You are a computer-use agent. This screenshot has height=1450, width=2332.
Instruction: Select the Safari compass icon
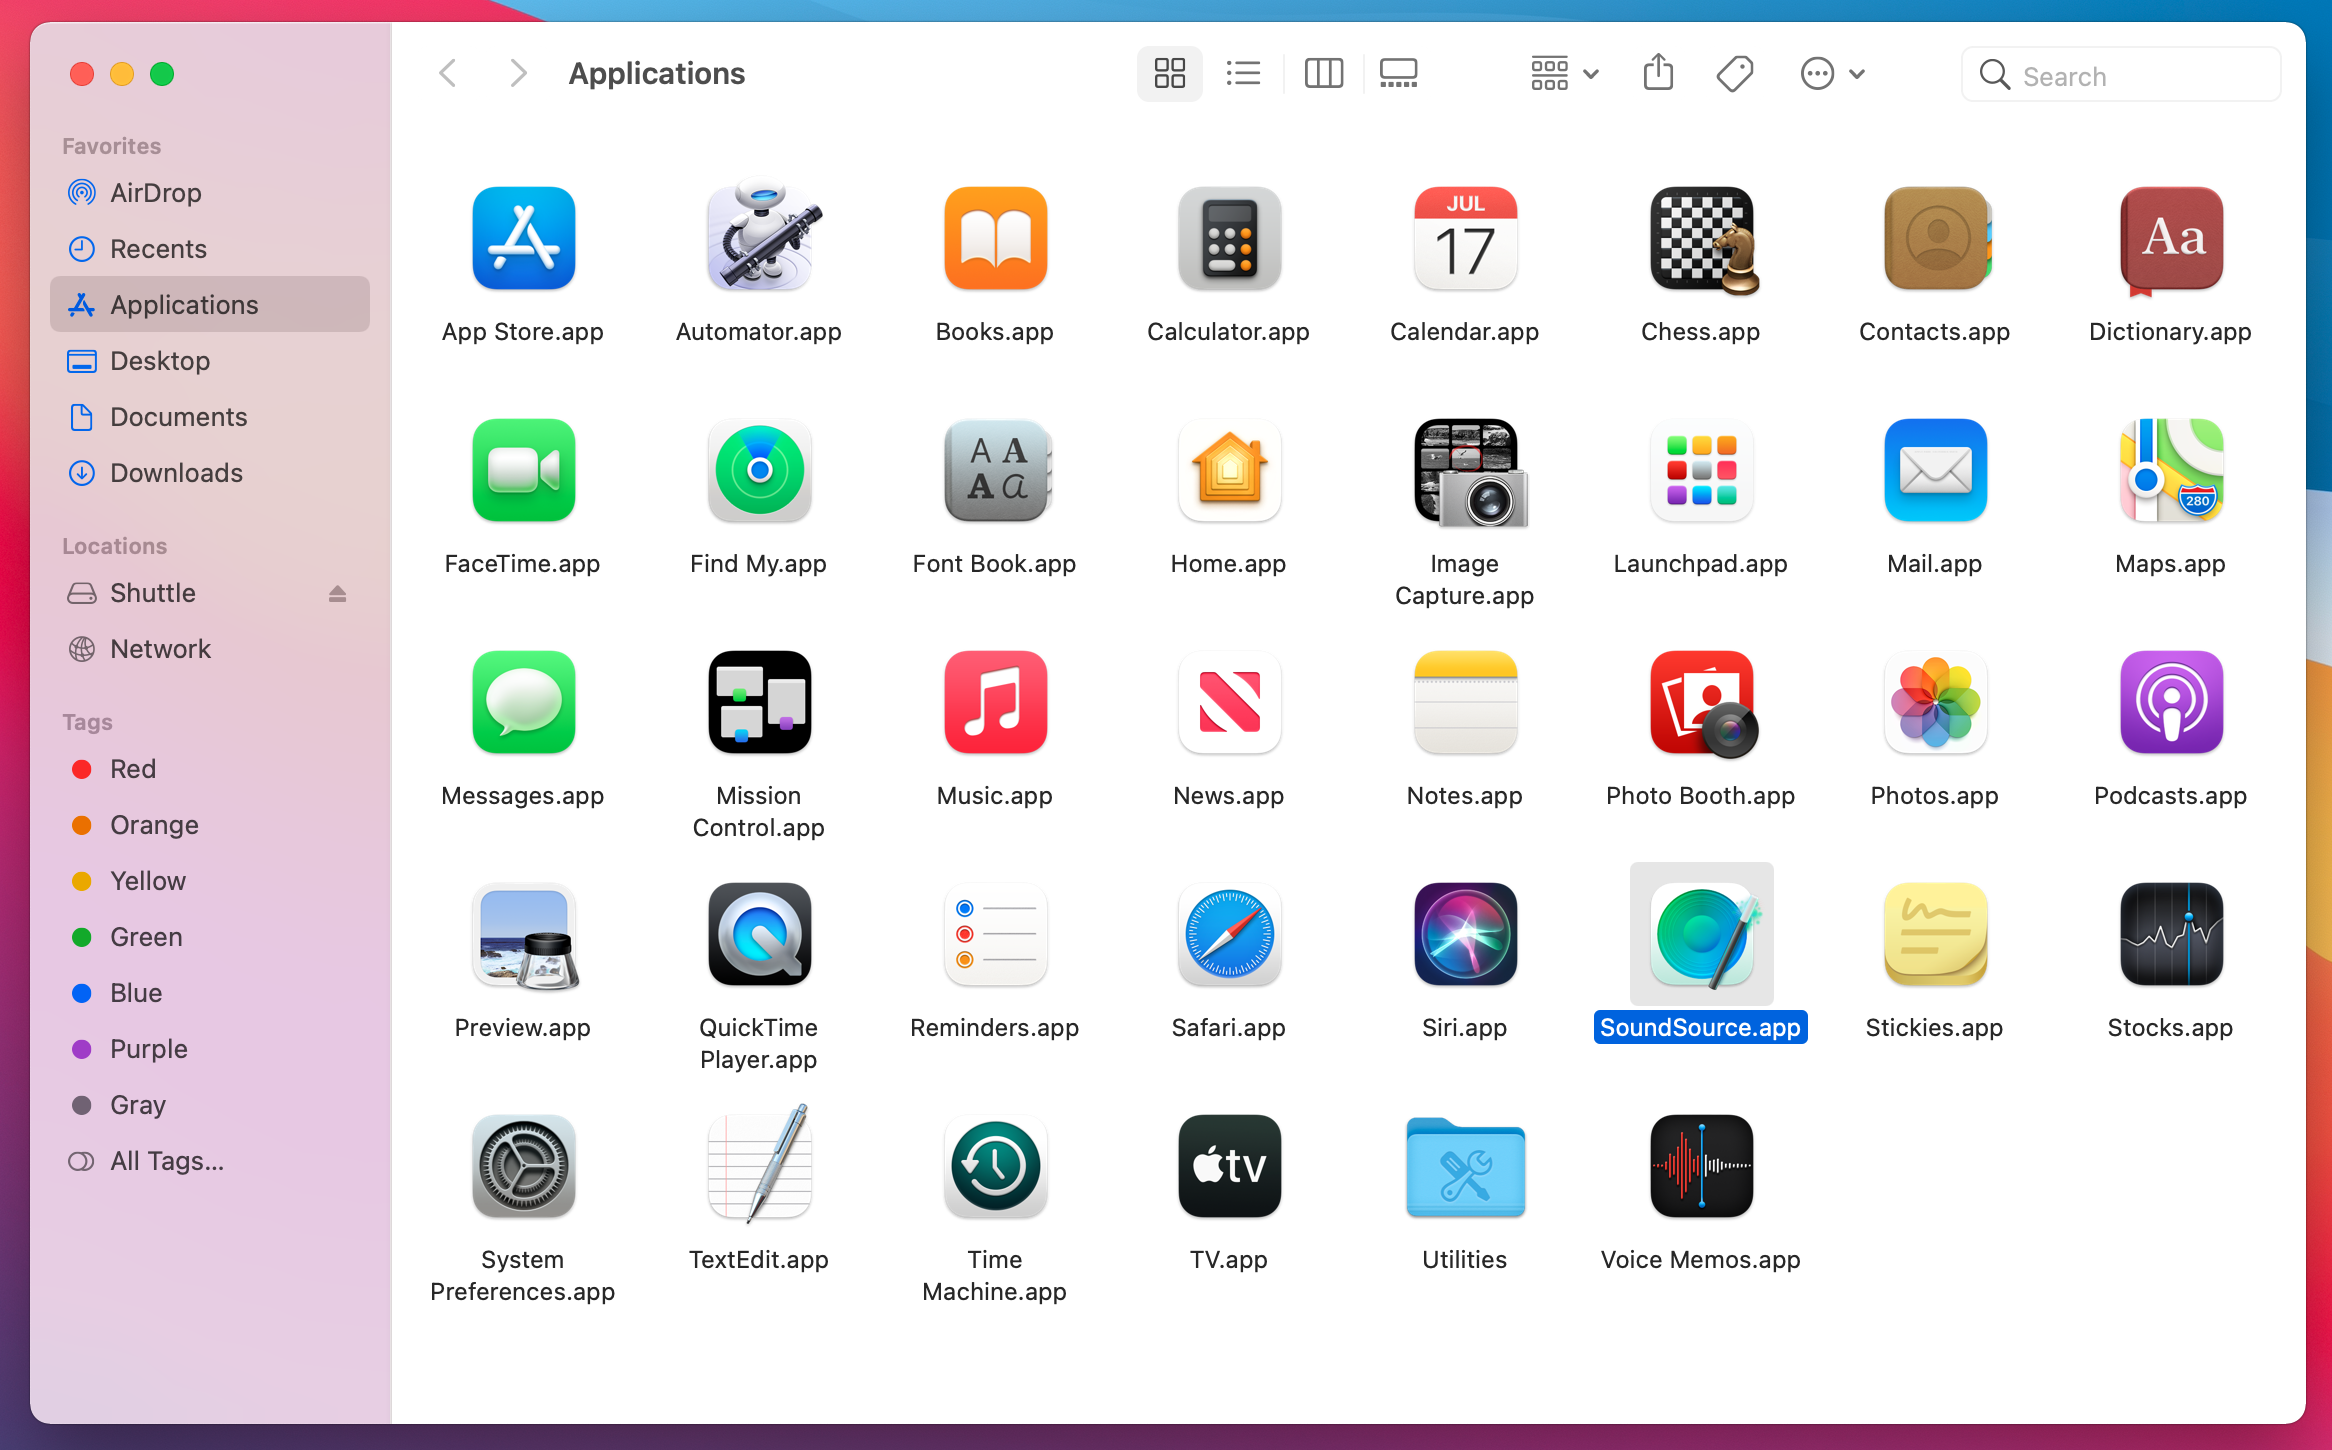point(1229,934)
